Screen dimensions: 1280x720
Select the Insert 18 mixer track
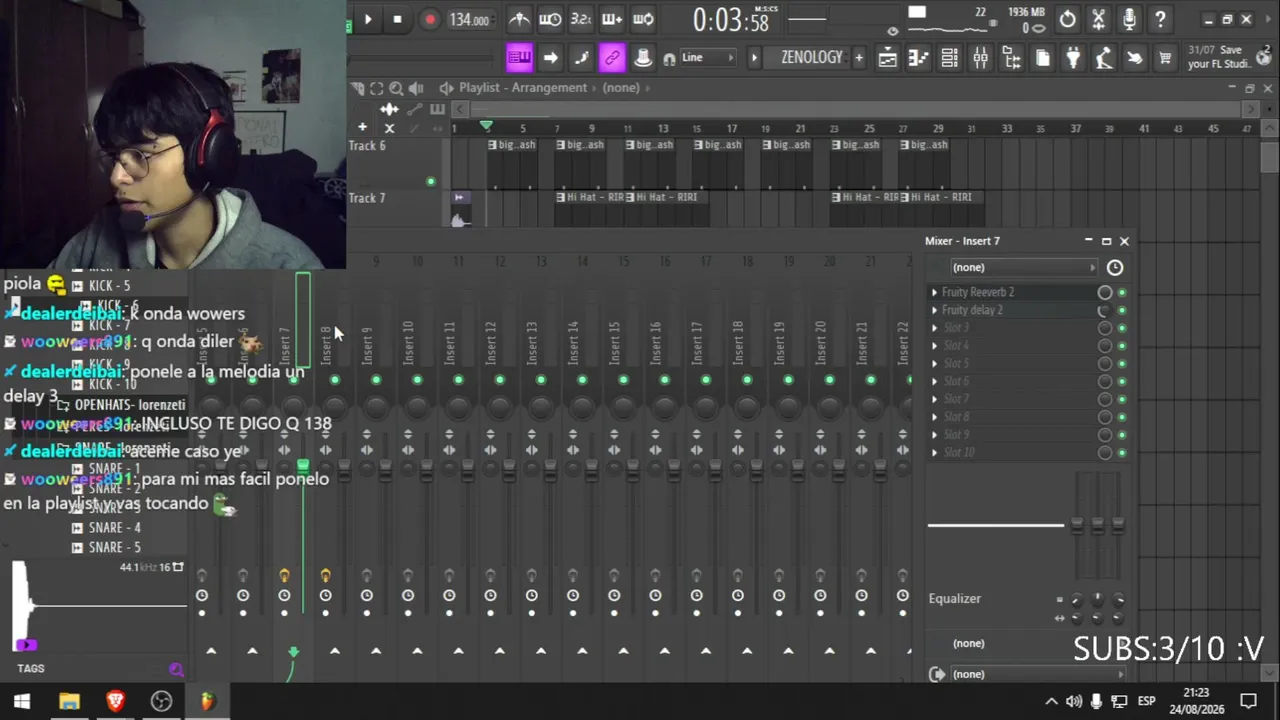point(738,342)
